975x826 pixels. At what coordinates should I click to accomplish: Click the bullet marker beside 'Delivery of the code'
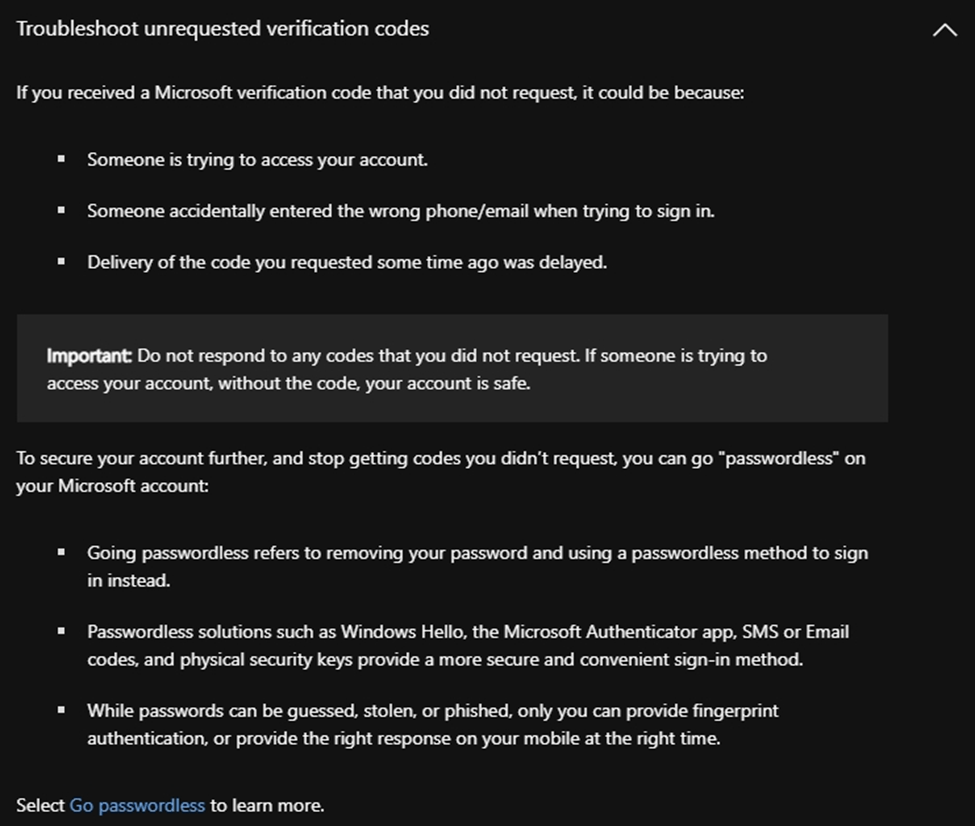61,262
